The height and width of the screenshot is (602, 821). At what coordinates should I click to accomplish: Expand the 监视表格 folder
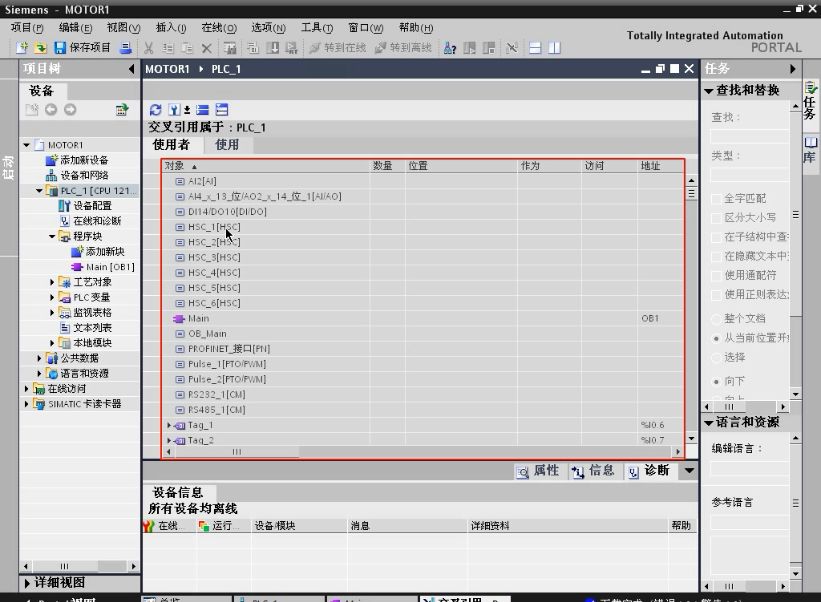[x=52, y=313]
